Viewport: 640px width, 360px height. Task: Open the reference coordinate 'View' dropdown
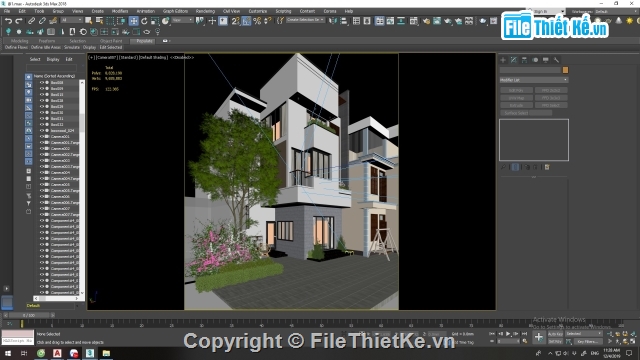coord(182,20)
